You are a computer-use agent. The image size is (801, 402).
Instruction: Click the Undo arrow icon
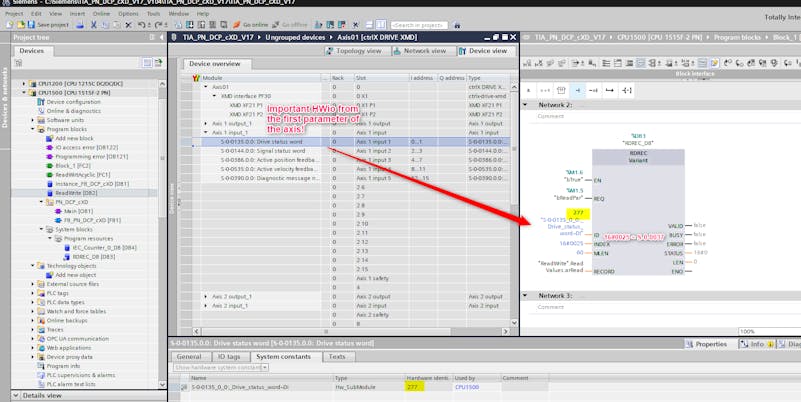coord(142,25)
